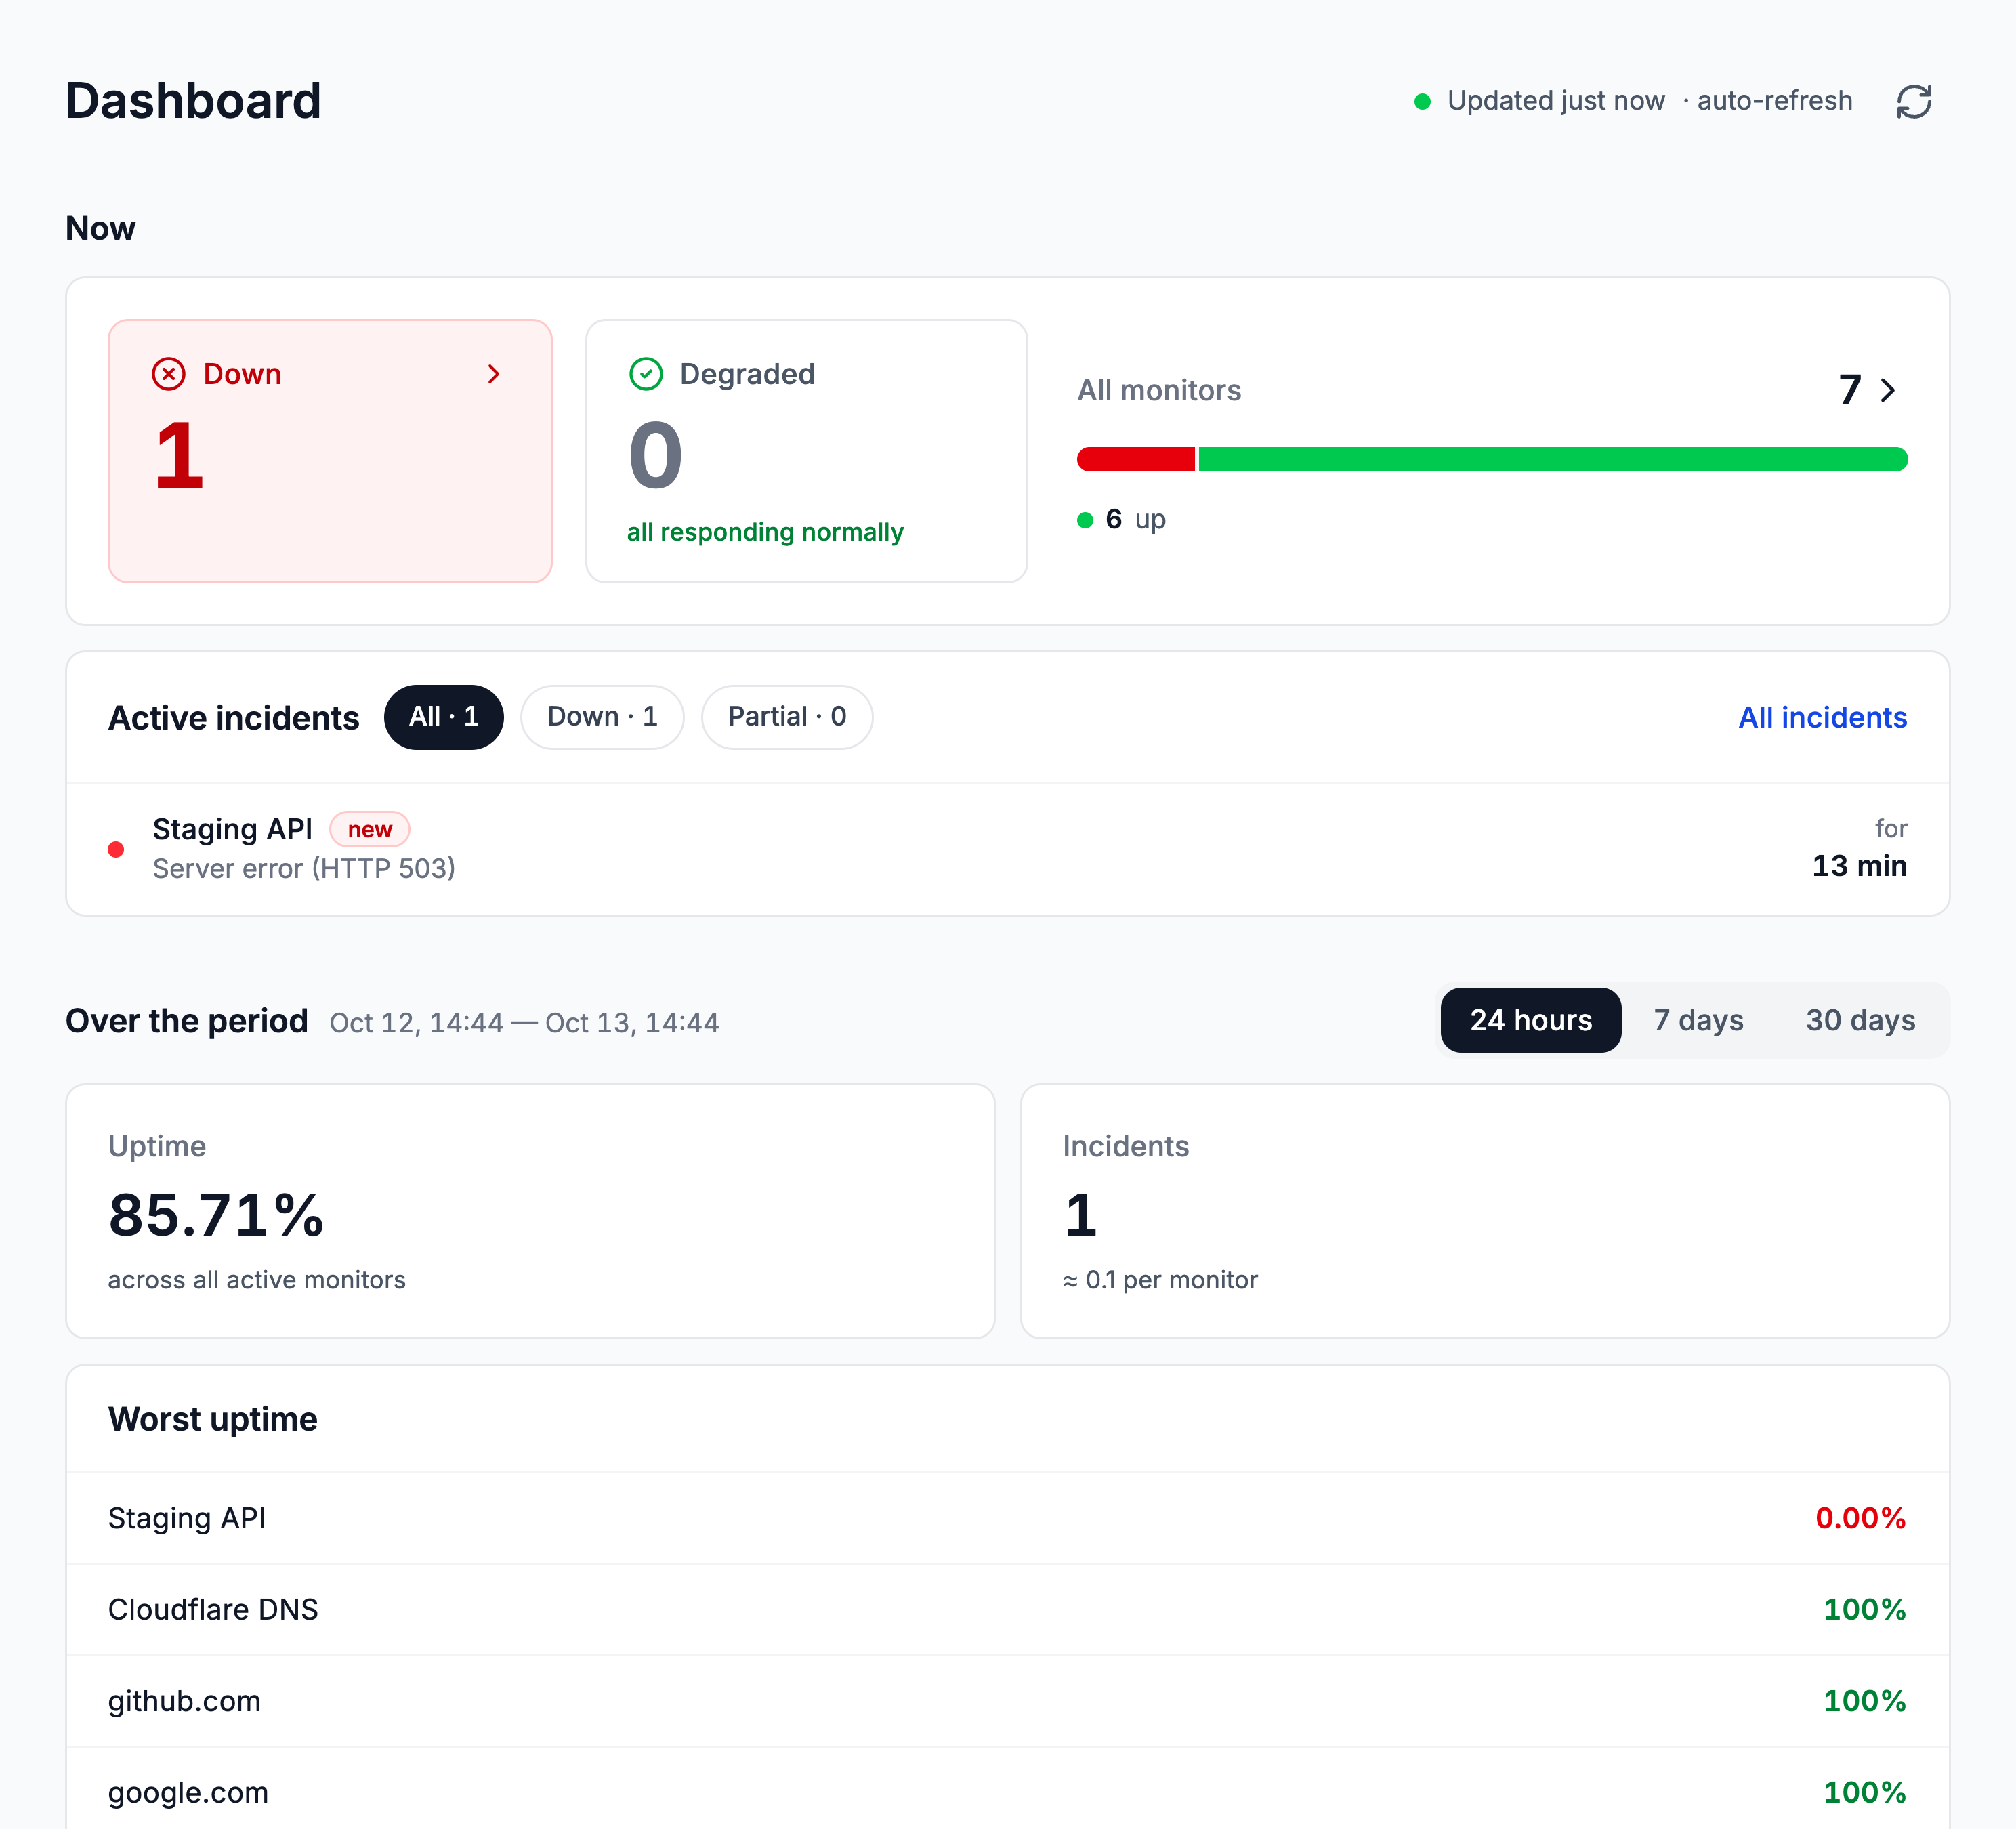Viewport: 2016px width, 1829px height.
Task: Click the Incidents count card
Action: coord(1485,1211)
